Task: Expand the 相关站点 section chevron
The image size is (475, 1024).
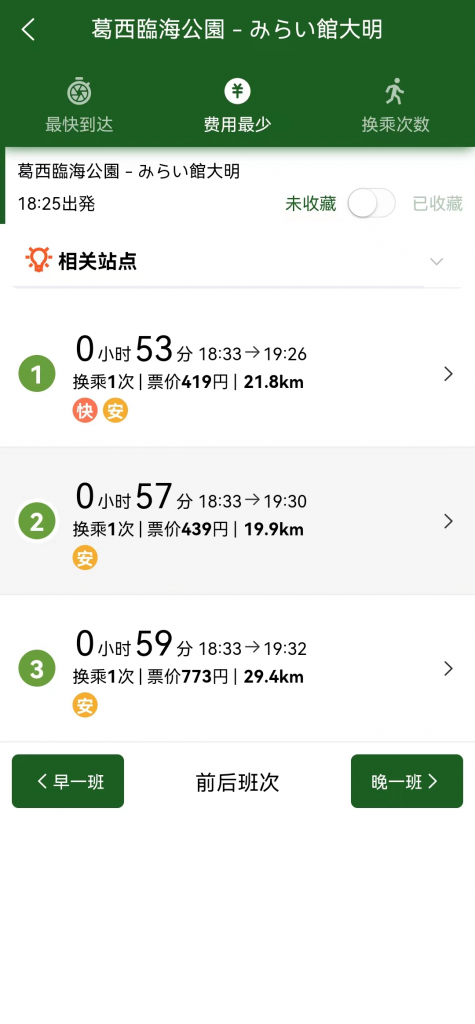Action: (436, 262)
